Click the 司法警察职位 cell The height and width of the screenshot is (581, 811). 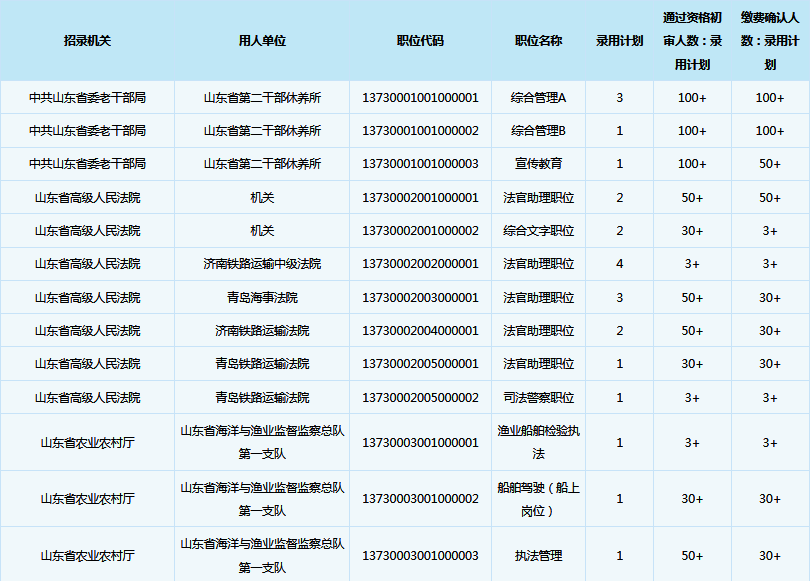pos(538,398)
